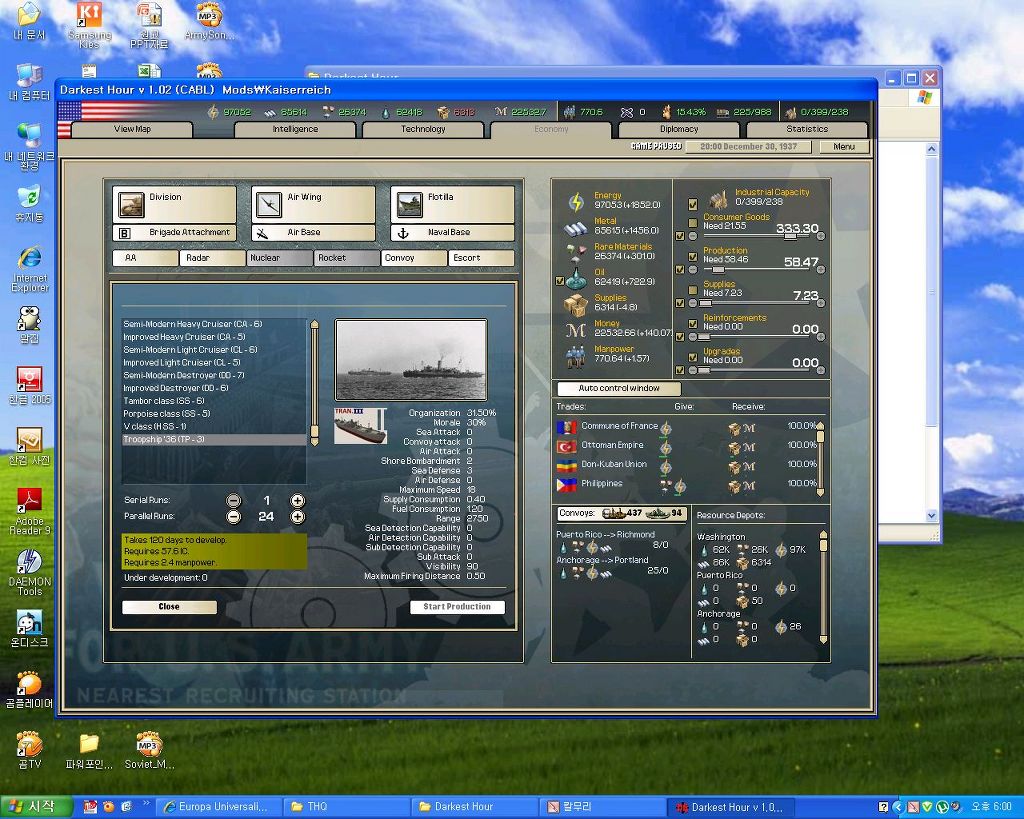Open the Diplomacy tab
Image resolution: width=1024 pixels, height=819 pixels.
(x=679, y=129)
